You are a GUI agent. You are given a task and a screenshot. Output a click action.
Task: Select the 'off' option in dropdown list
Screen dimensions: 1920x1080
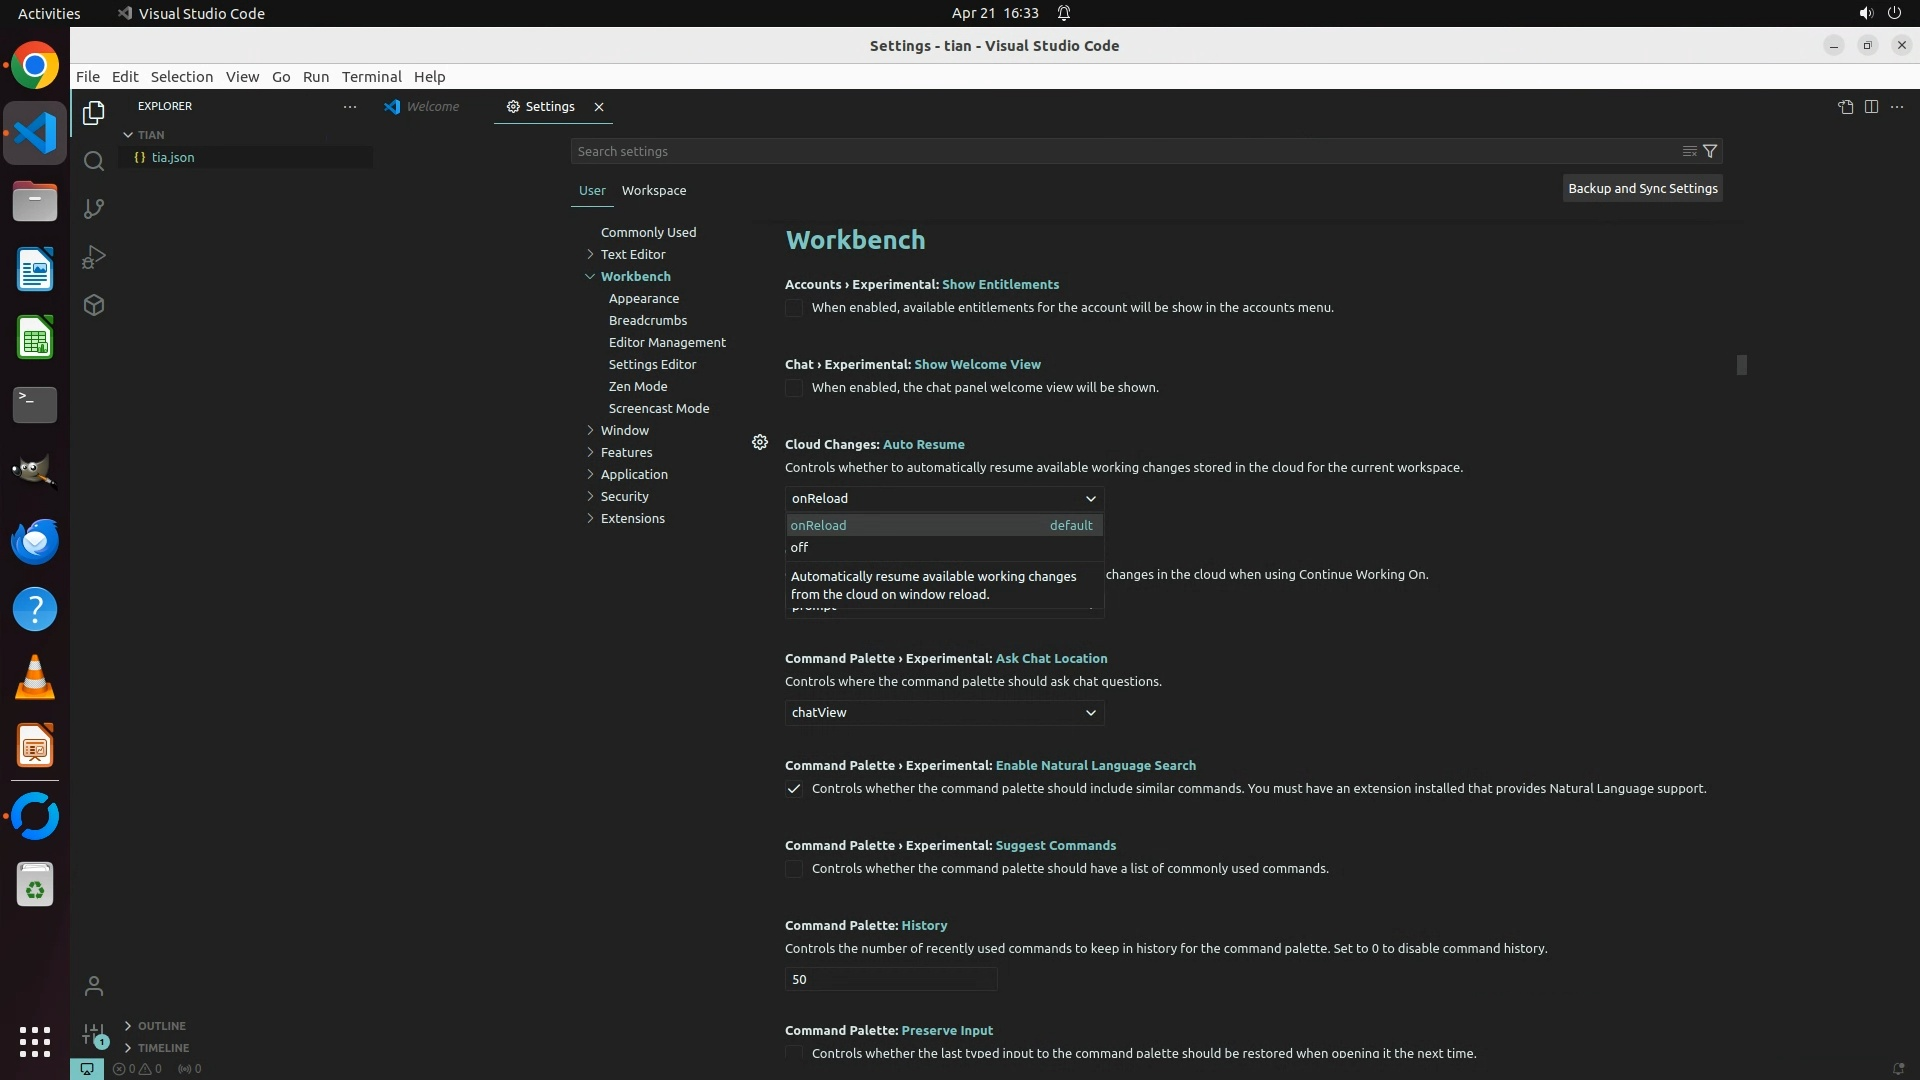[x=800, y=547]
